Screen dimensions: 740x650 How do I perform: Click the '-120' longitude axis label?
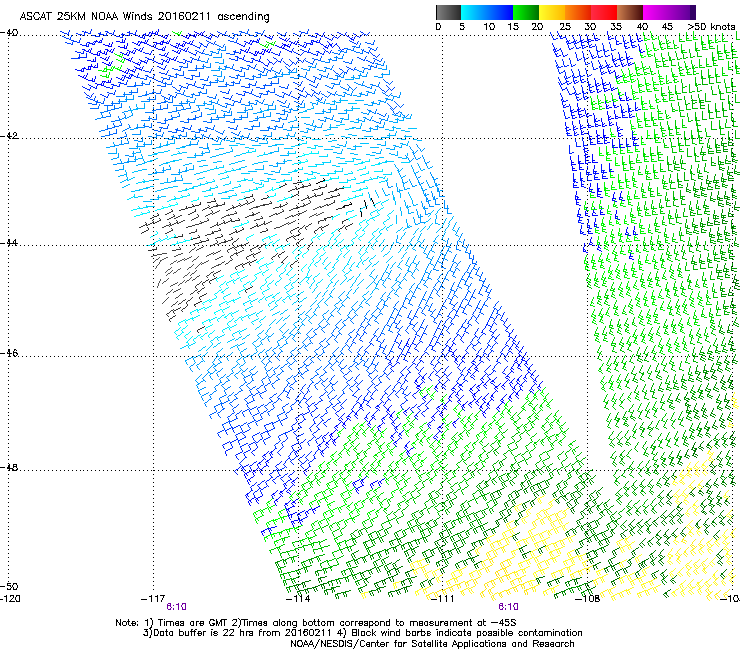[x=10, y=599]
